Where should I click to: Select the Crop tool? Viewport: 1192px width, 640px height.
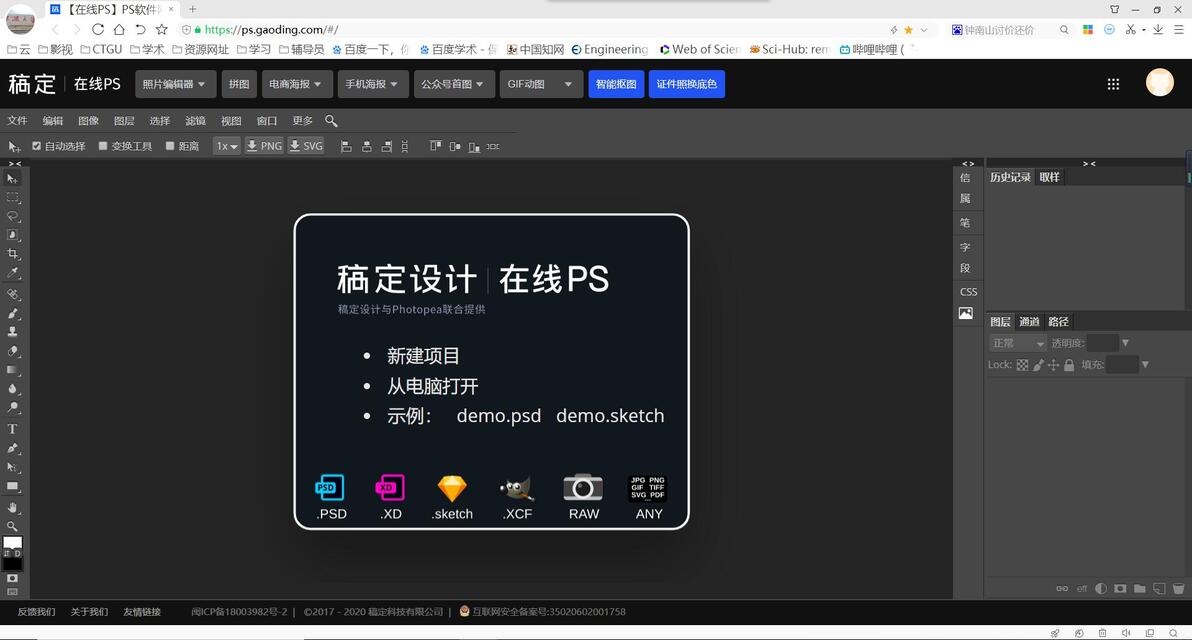tap(12, 254)
